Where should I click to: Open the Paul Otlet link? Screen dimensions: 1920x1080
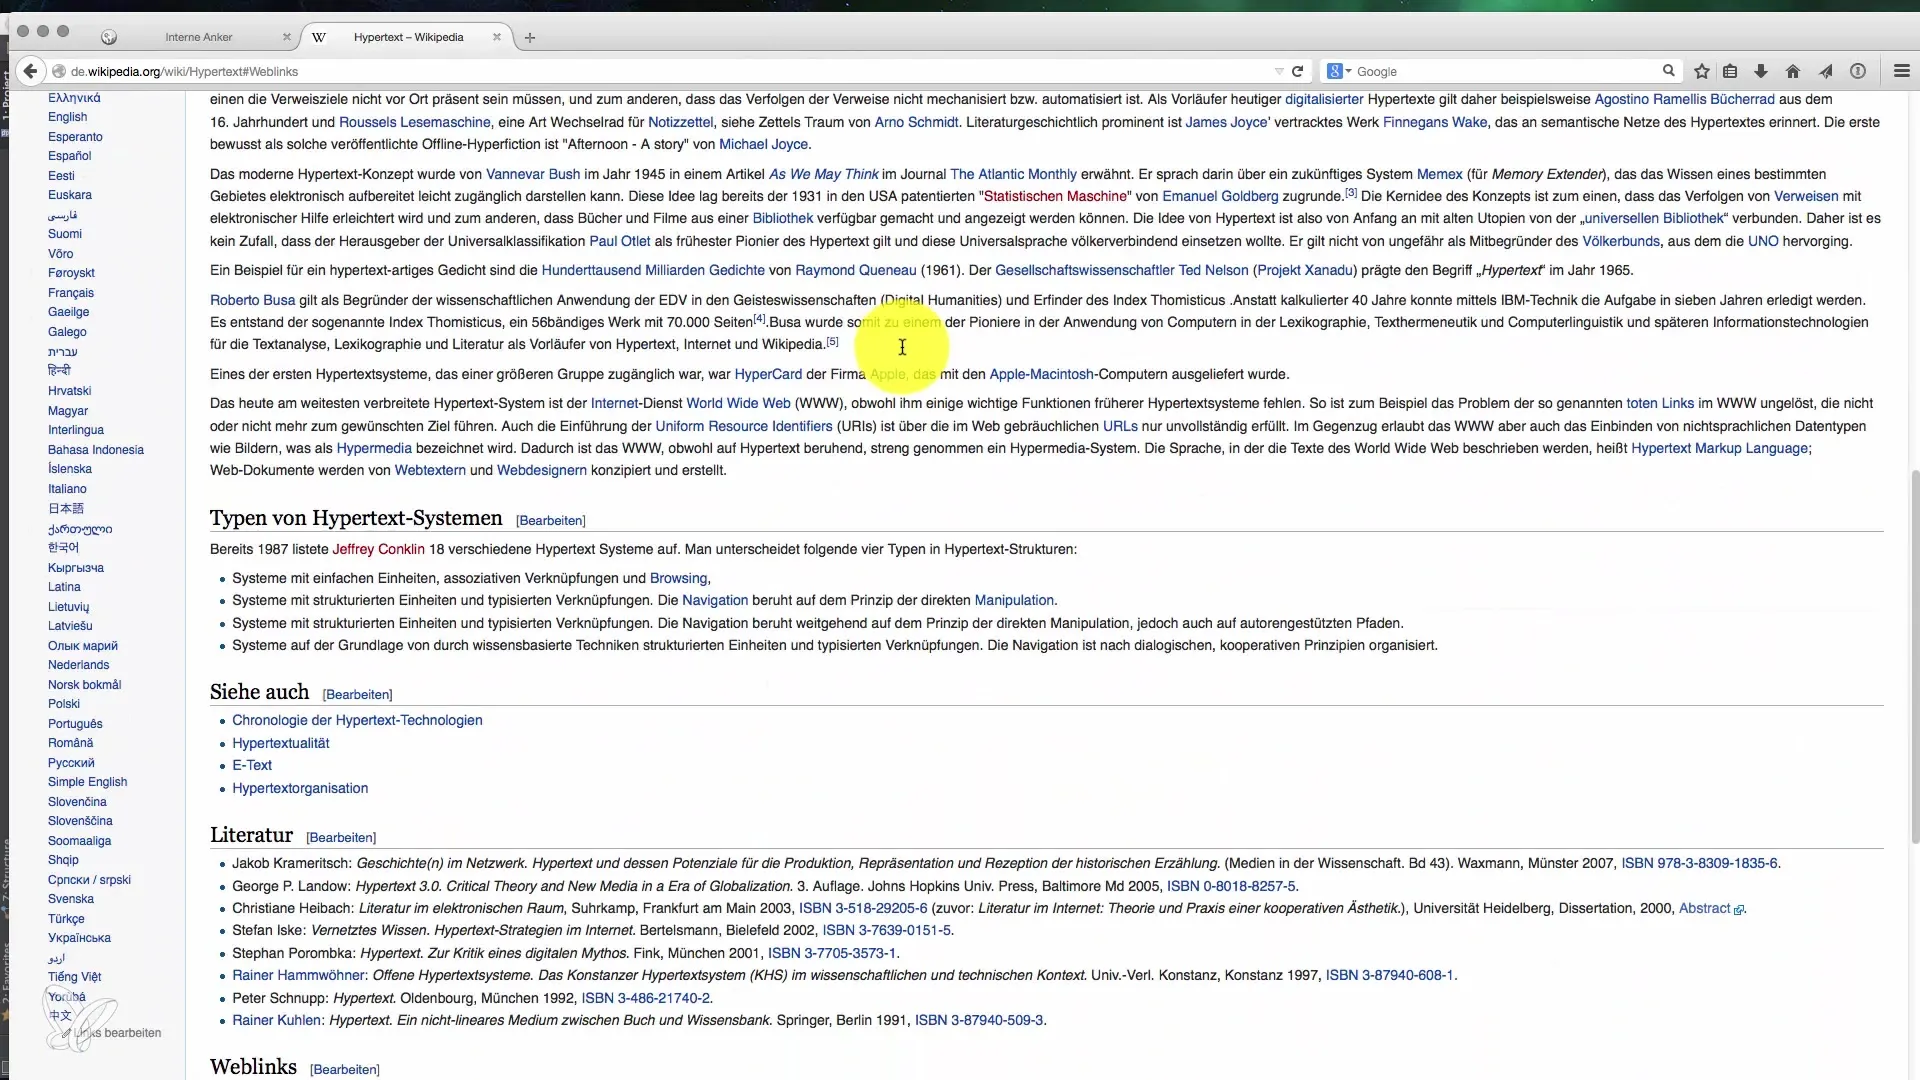tap(619, 241)
